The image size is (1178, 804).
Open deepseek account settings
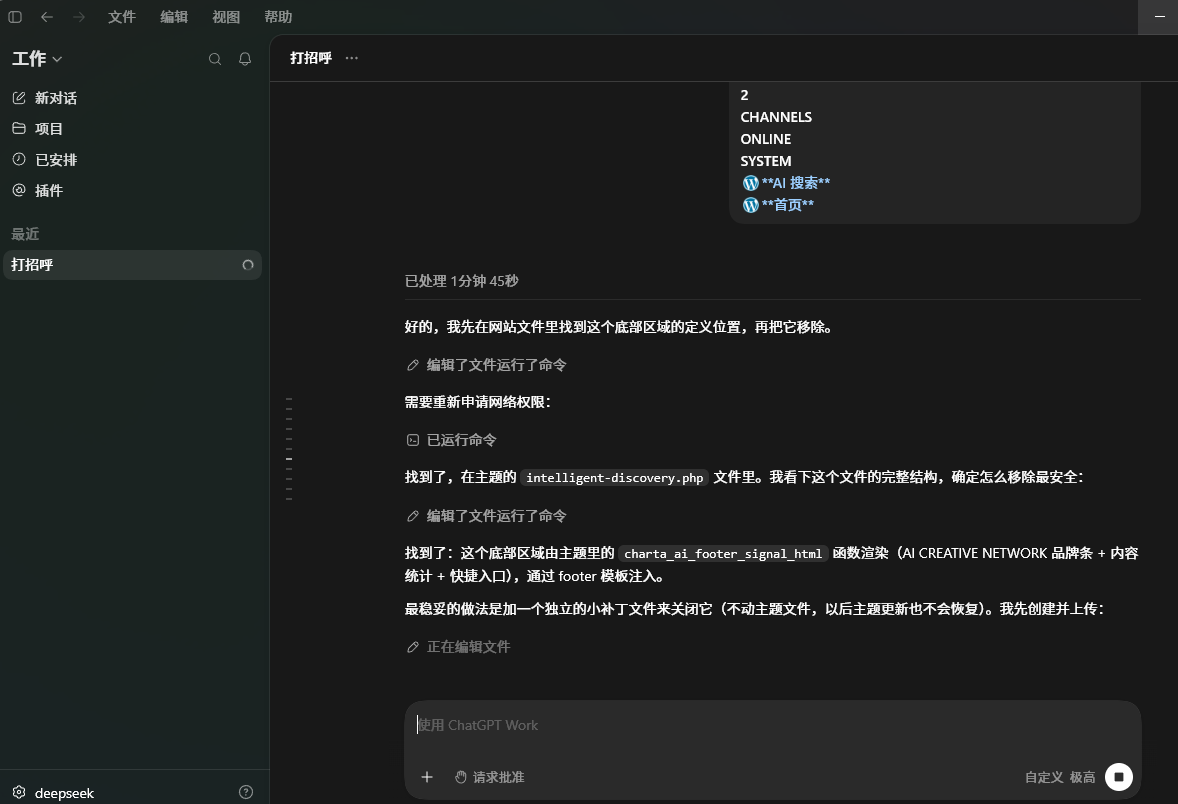point(64,793)
